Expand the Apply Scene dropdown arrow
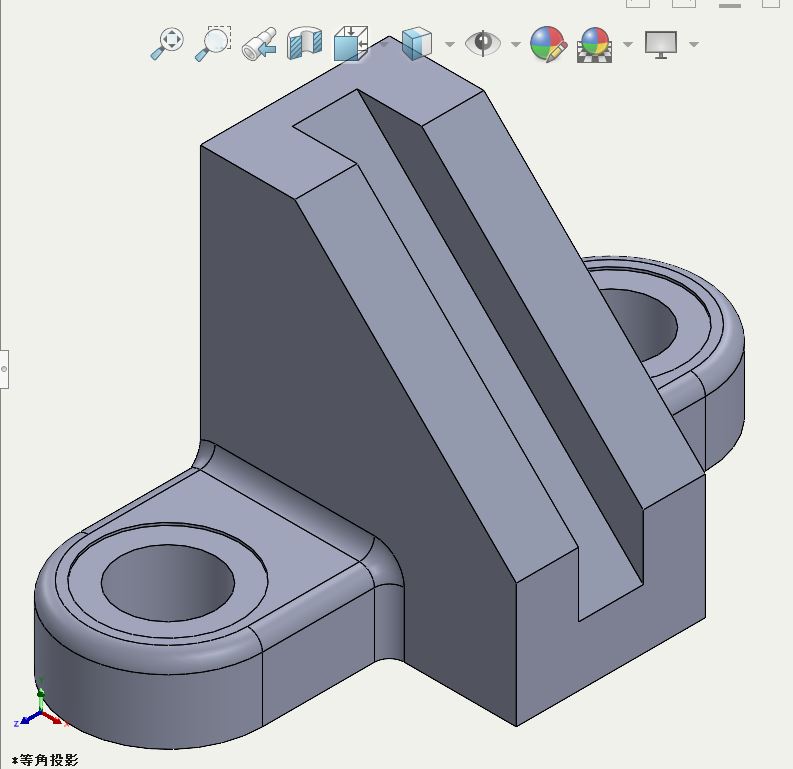 (628, 44)
